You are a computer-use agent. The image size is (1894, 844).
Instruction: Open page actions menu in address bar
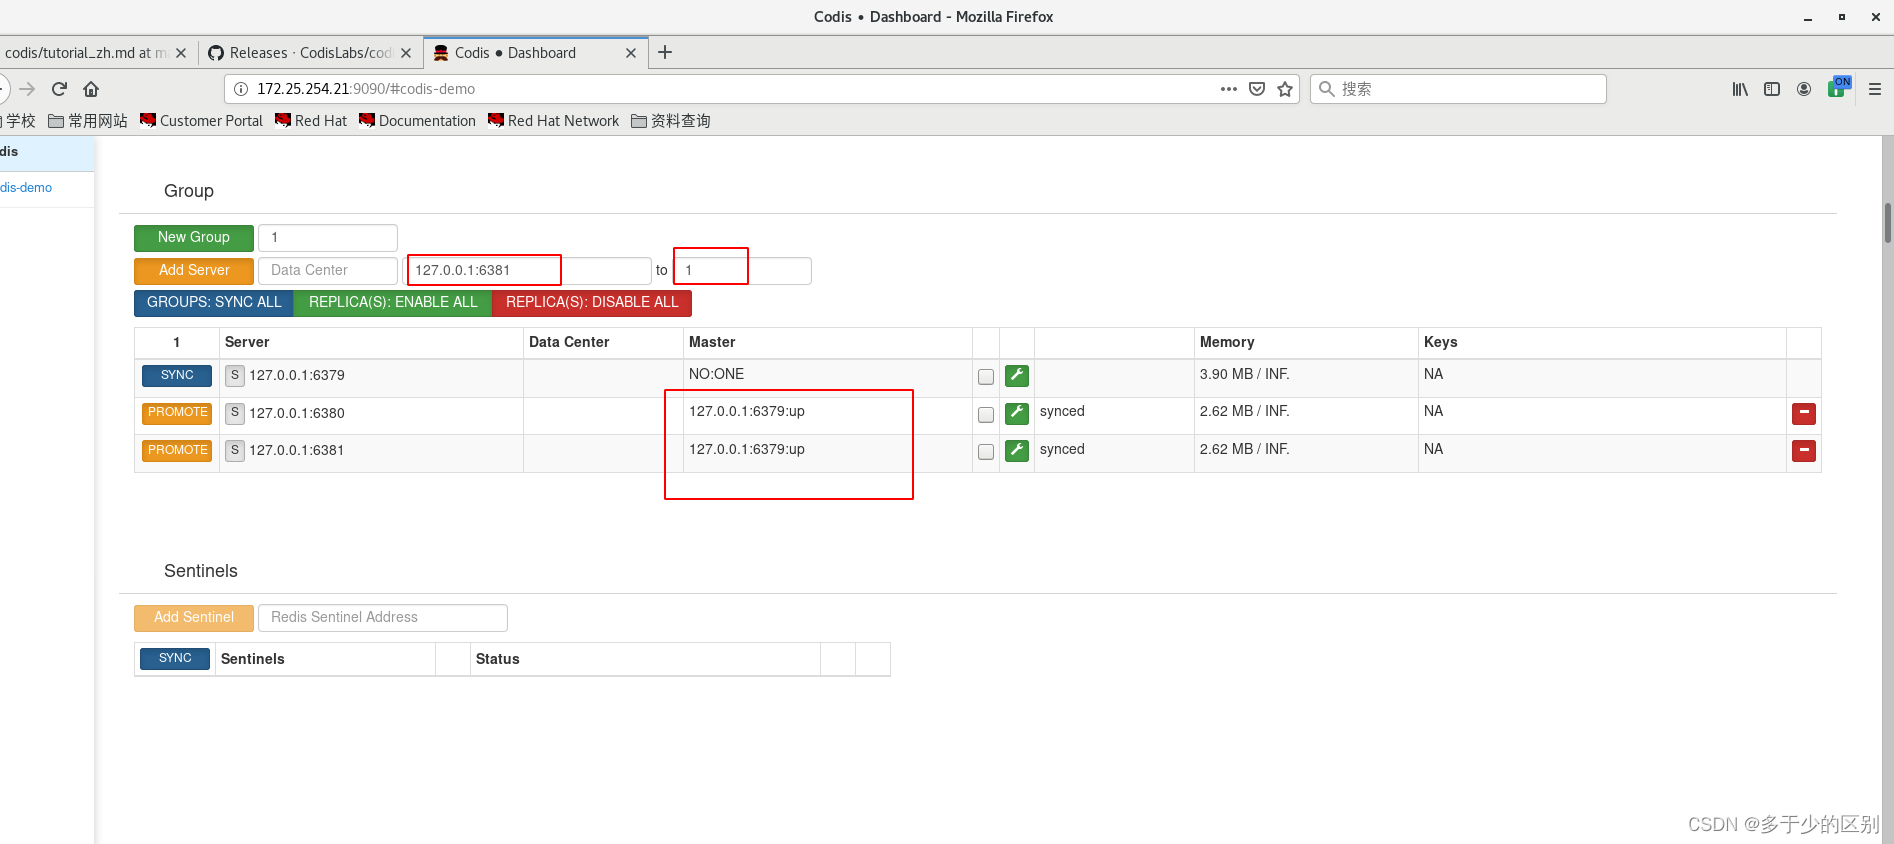pyautogui.click(x=1229, y=89)
